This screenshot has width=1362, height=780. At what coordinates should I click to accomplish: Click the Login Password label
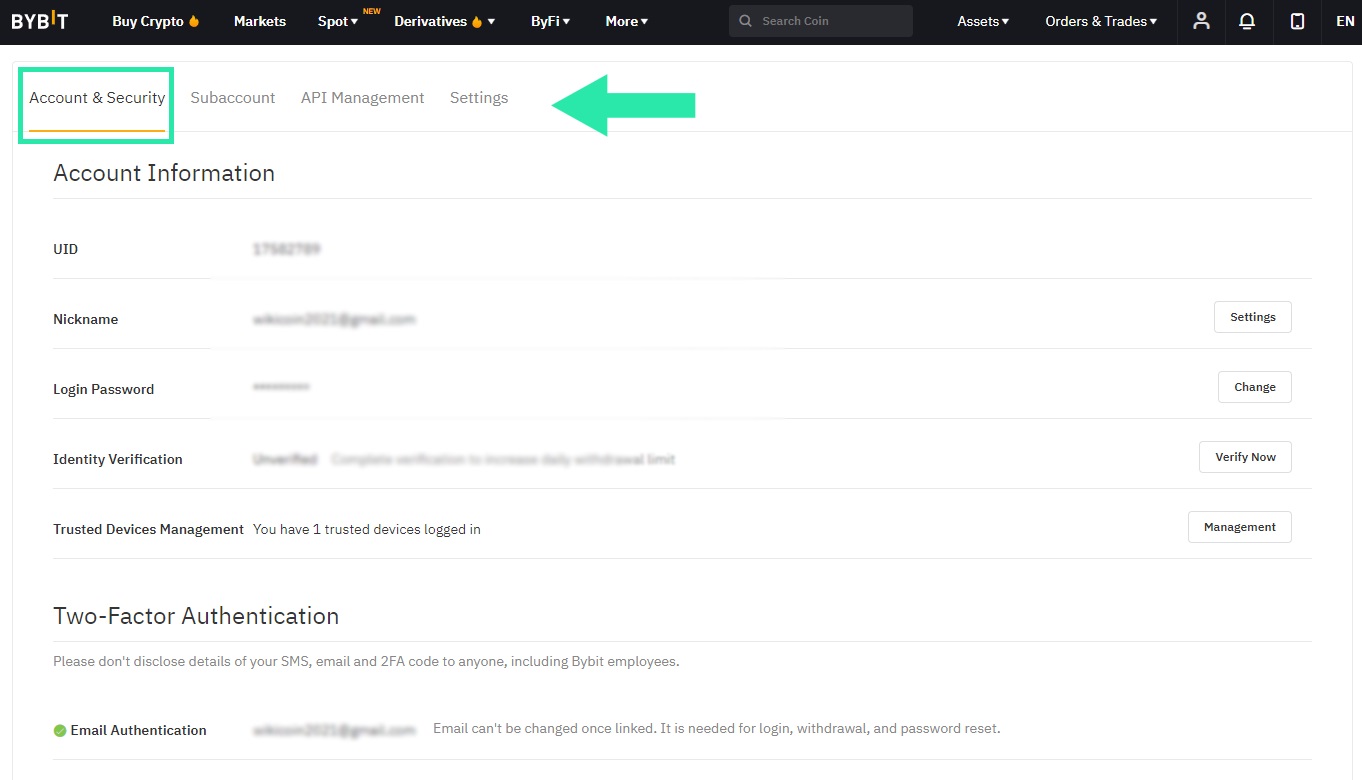[x=103, y=389]
